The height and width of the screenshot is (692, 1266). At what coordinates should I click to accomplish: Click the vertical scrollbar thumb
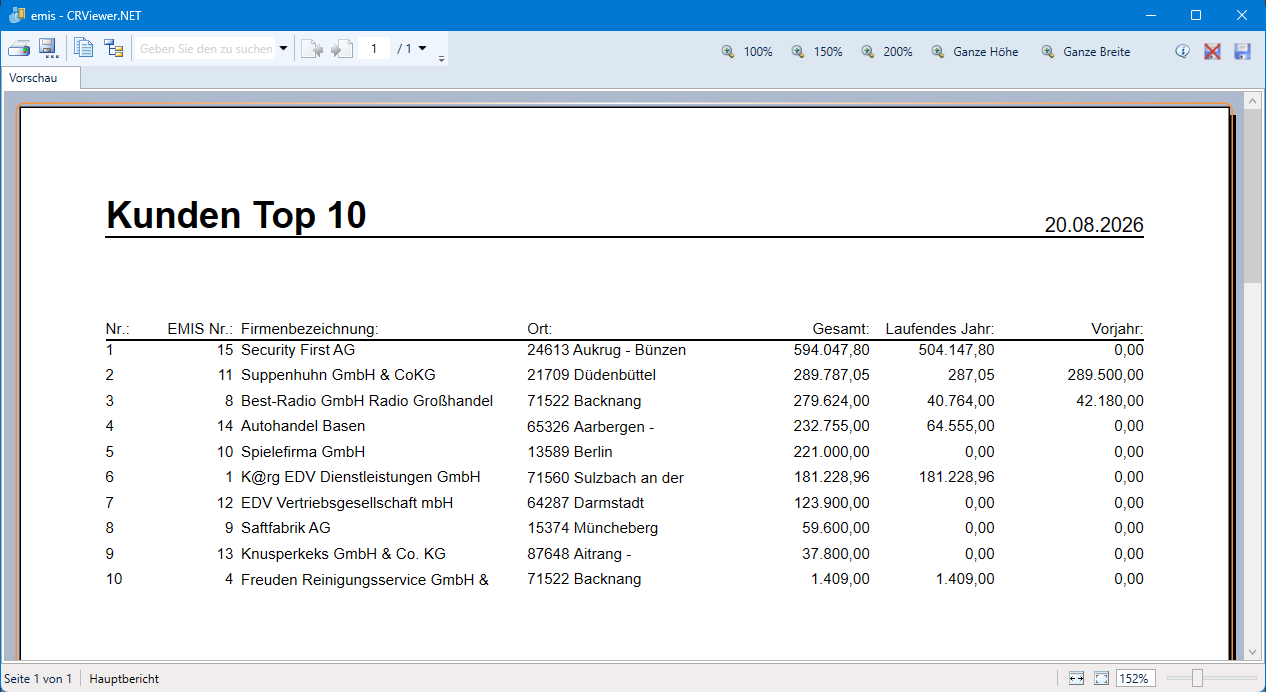[1251, 195]
